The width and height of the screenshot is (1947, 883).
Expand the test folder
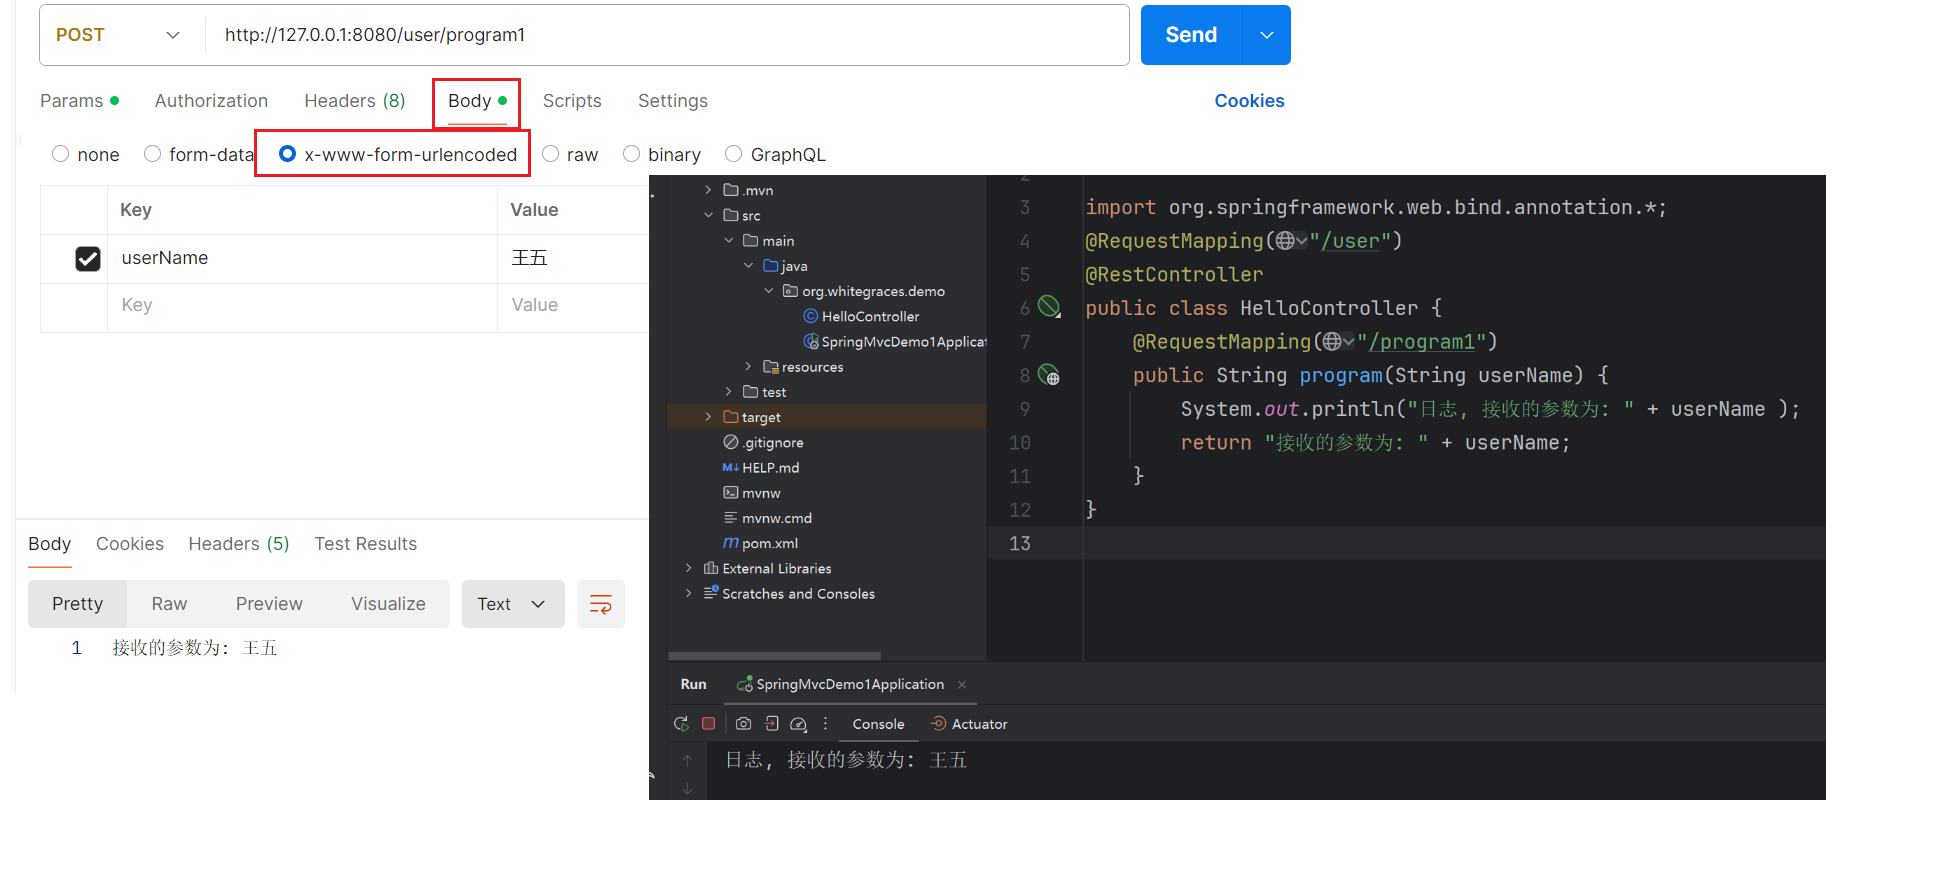coord(728,392)
